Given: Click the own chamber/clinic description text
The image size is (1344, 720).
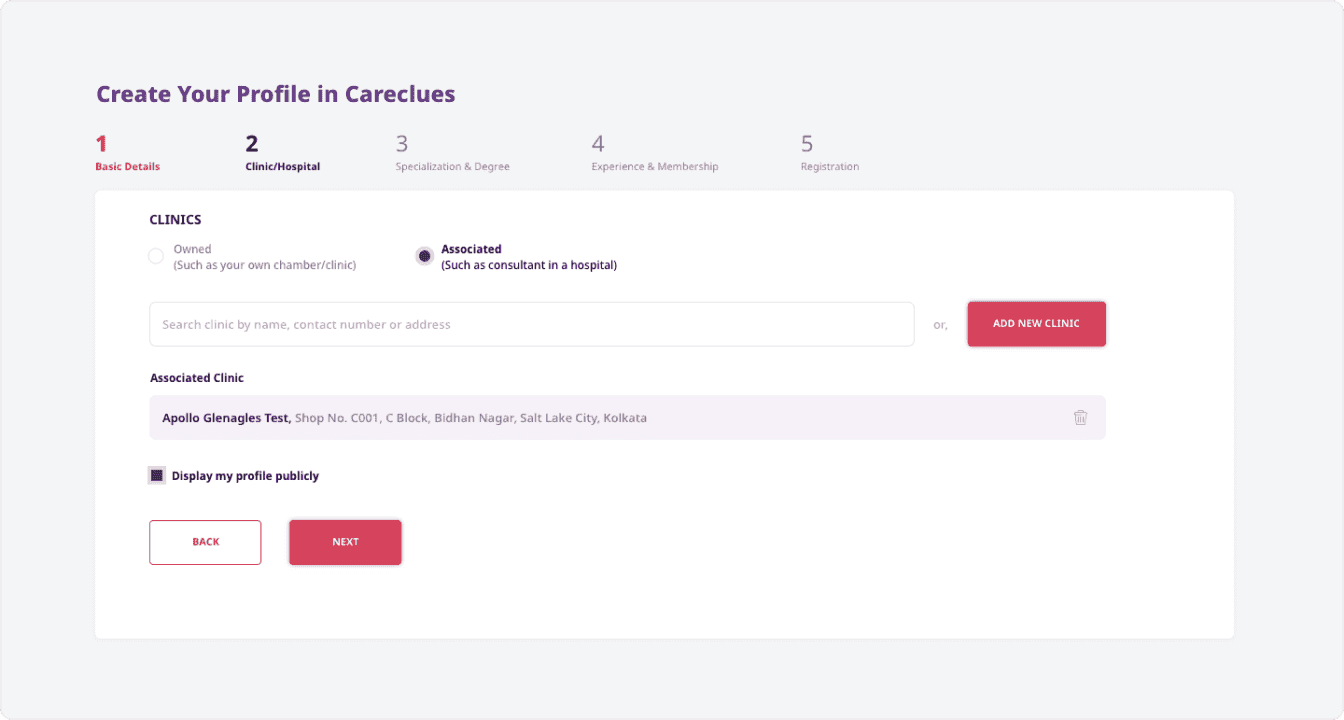Looking at the screenshot, I should [x=264, y=266].
